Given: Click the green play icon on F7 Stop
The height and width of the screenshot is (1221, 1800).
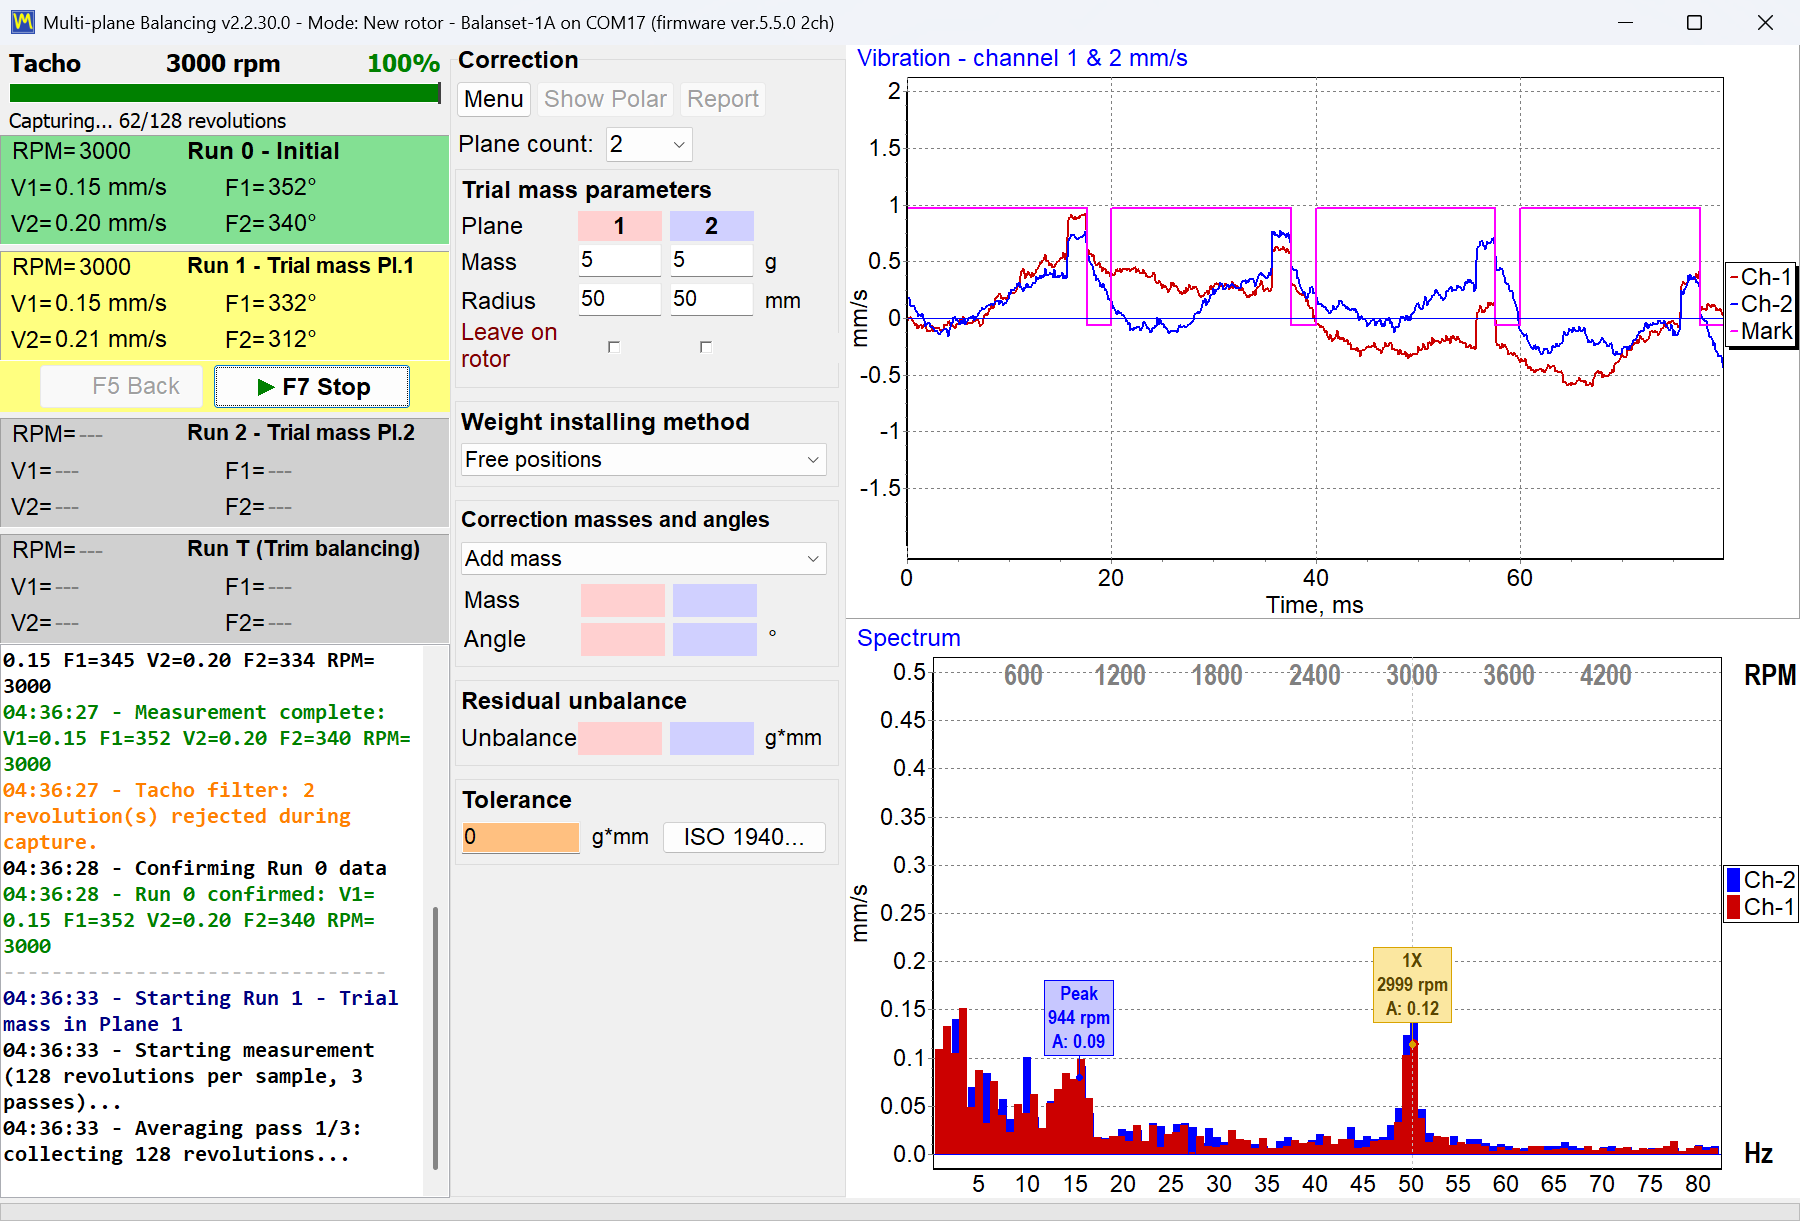Looking at the screenshot, I should pyautogui.click(x=266, y=387).
